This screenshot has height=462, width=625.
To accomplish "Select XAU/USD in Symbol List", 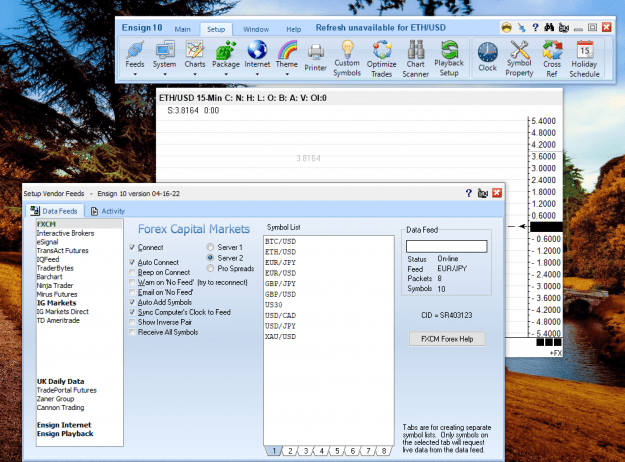I will coord(281,337).
